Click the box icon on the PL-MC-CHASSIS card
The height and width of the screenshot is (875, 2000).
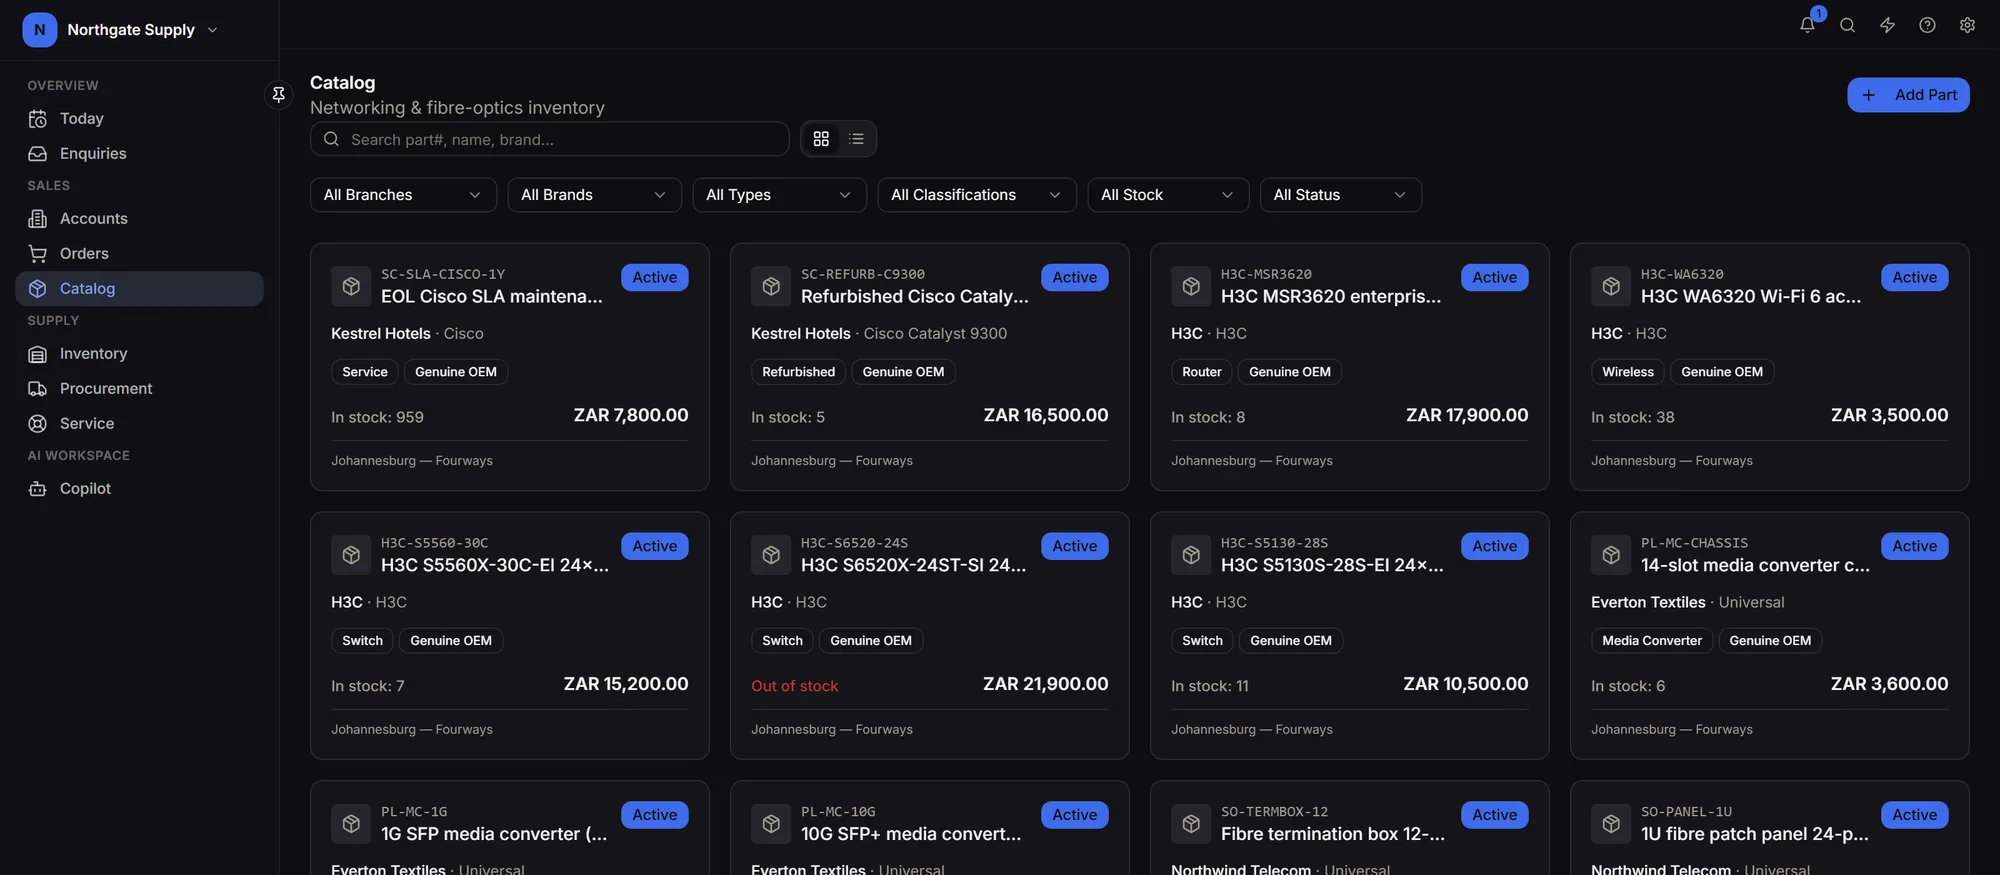pos(1611,555)
